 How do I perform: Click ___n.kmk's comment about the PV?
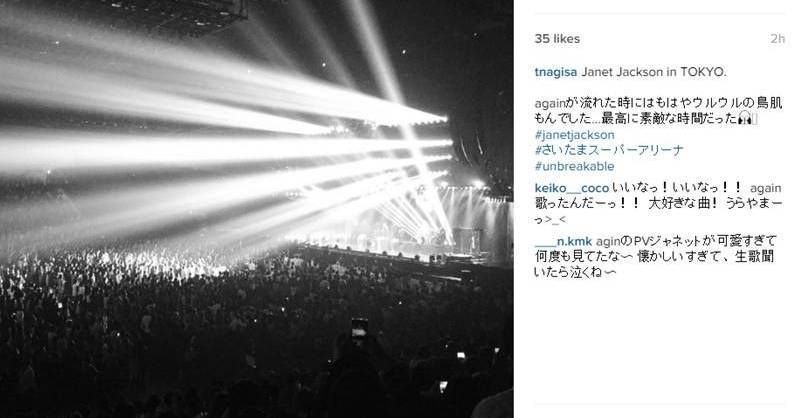(656, 256)
